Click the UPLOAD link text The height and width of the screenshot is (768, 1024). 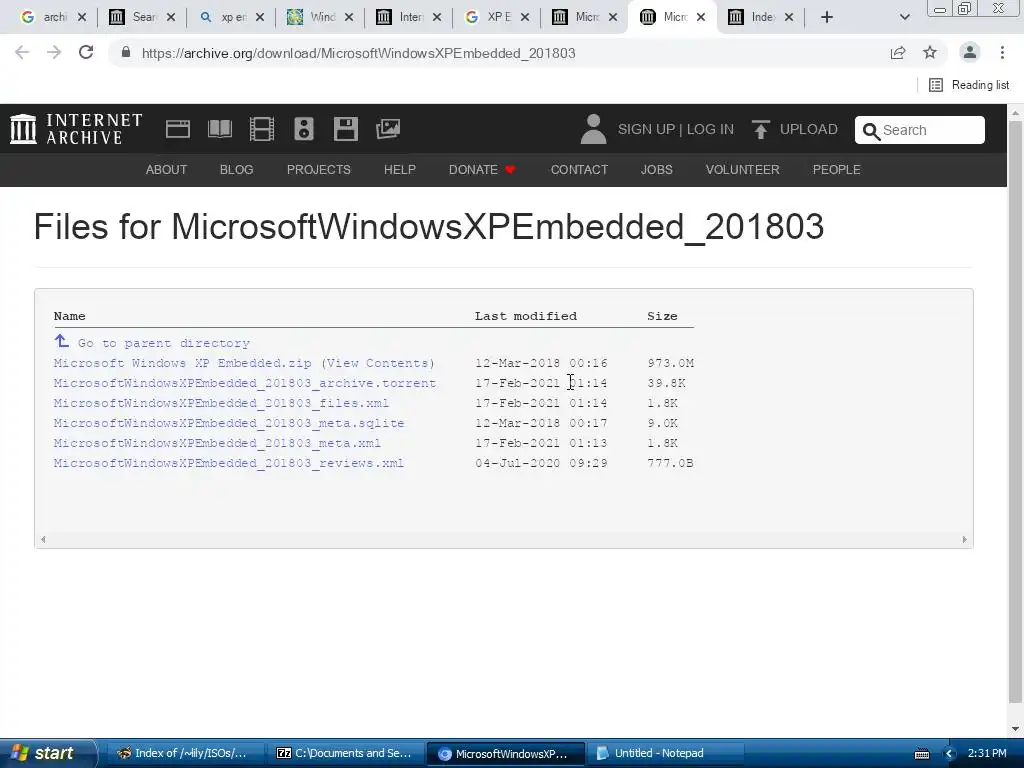pyautogui.click(x=808, y=129)
